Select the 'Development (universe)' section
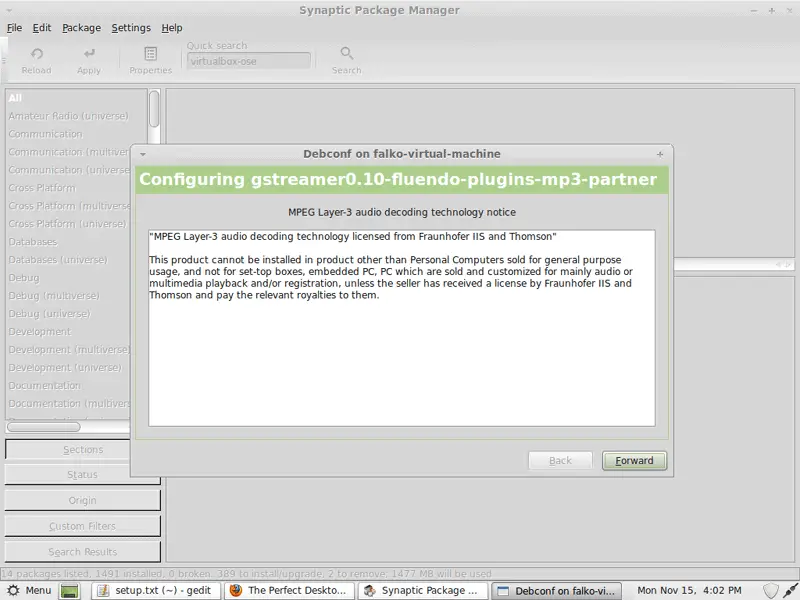The image size is (800, 600). [x=69, y=367]
